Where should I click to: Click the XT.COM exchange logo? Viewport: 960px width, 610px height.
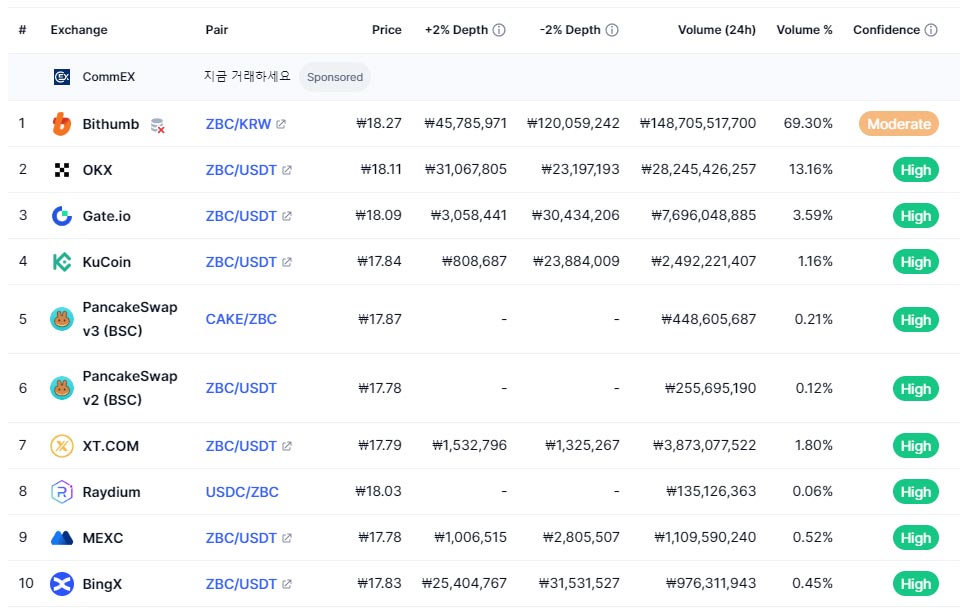62,446
